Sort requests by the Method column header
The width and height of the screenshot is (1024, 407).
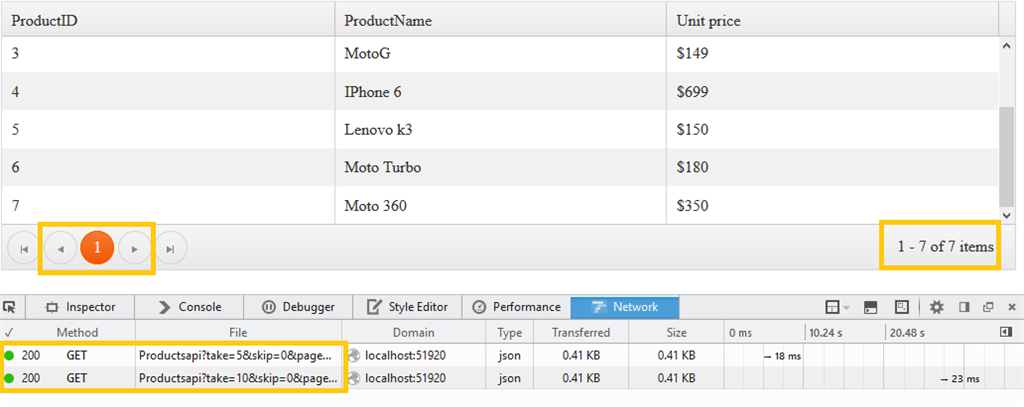click(77, 332)
